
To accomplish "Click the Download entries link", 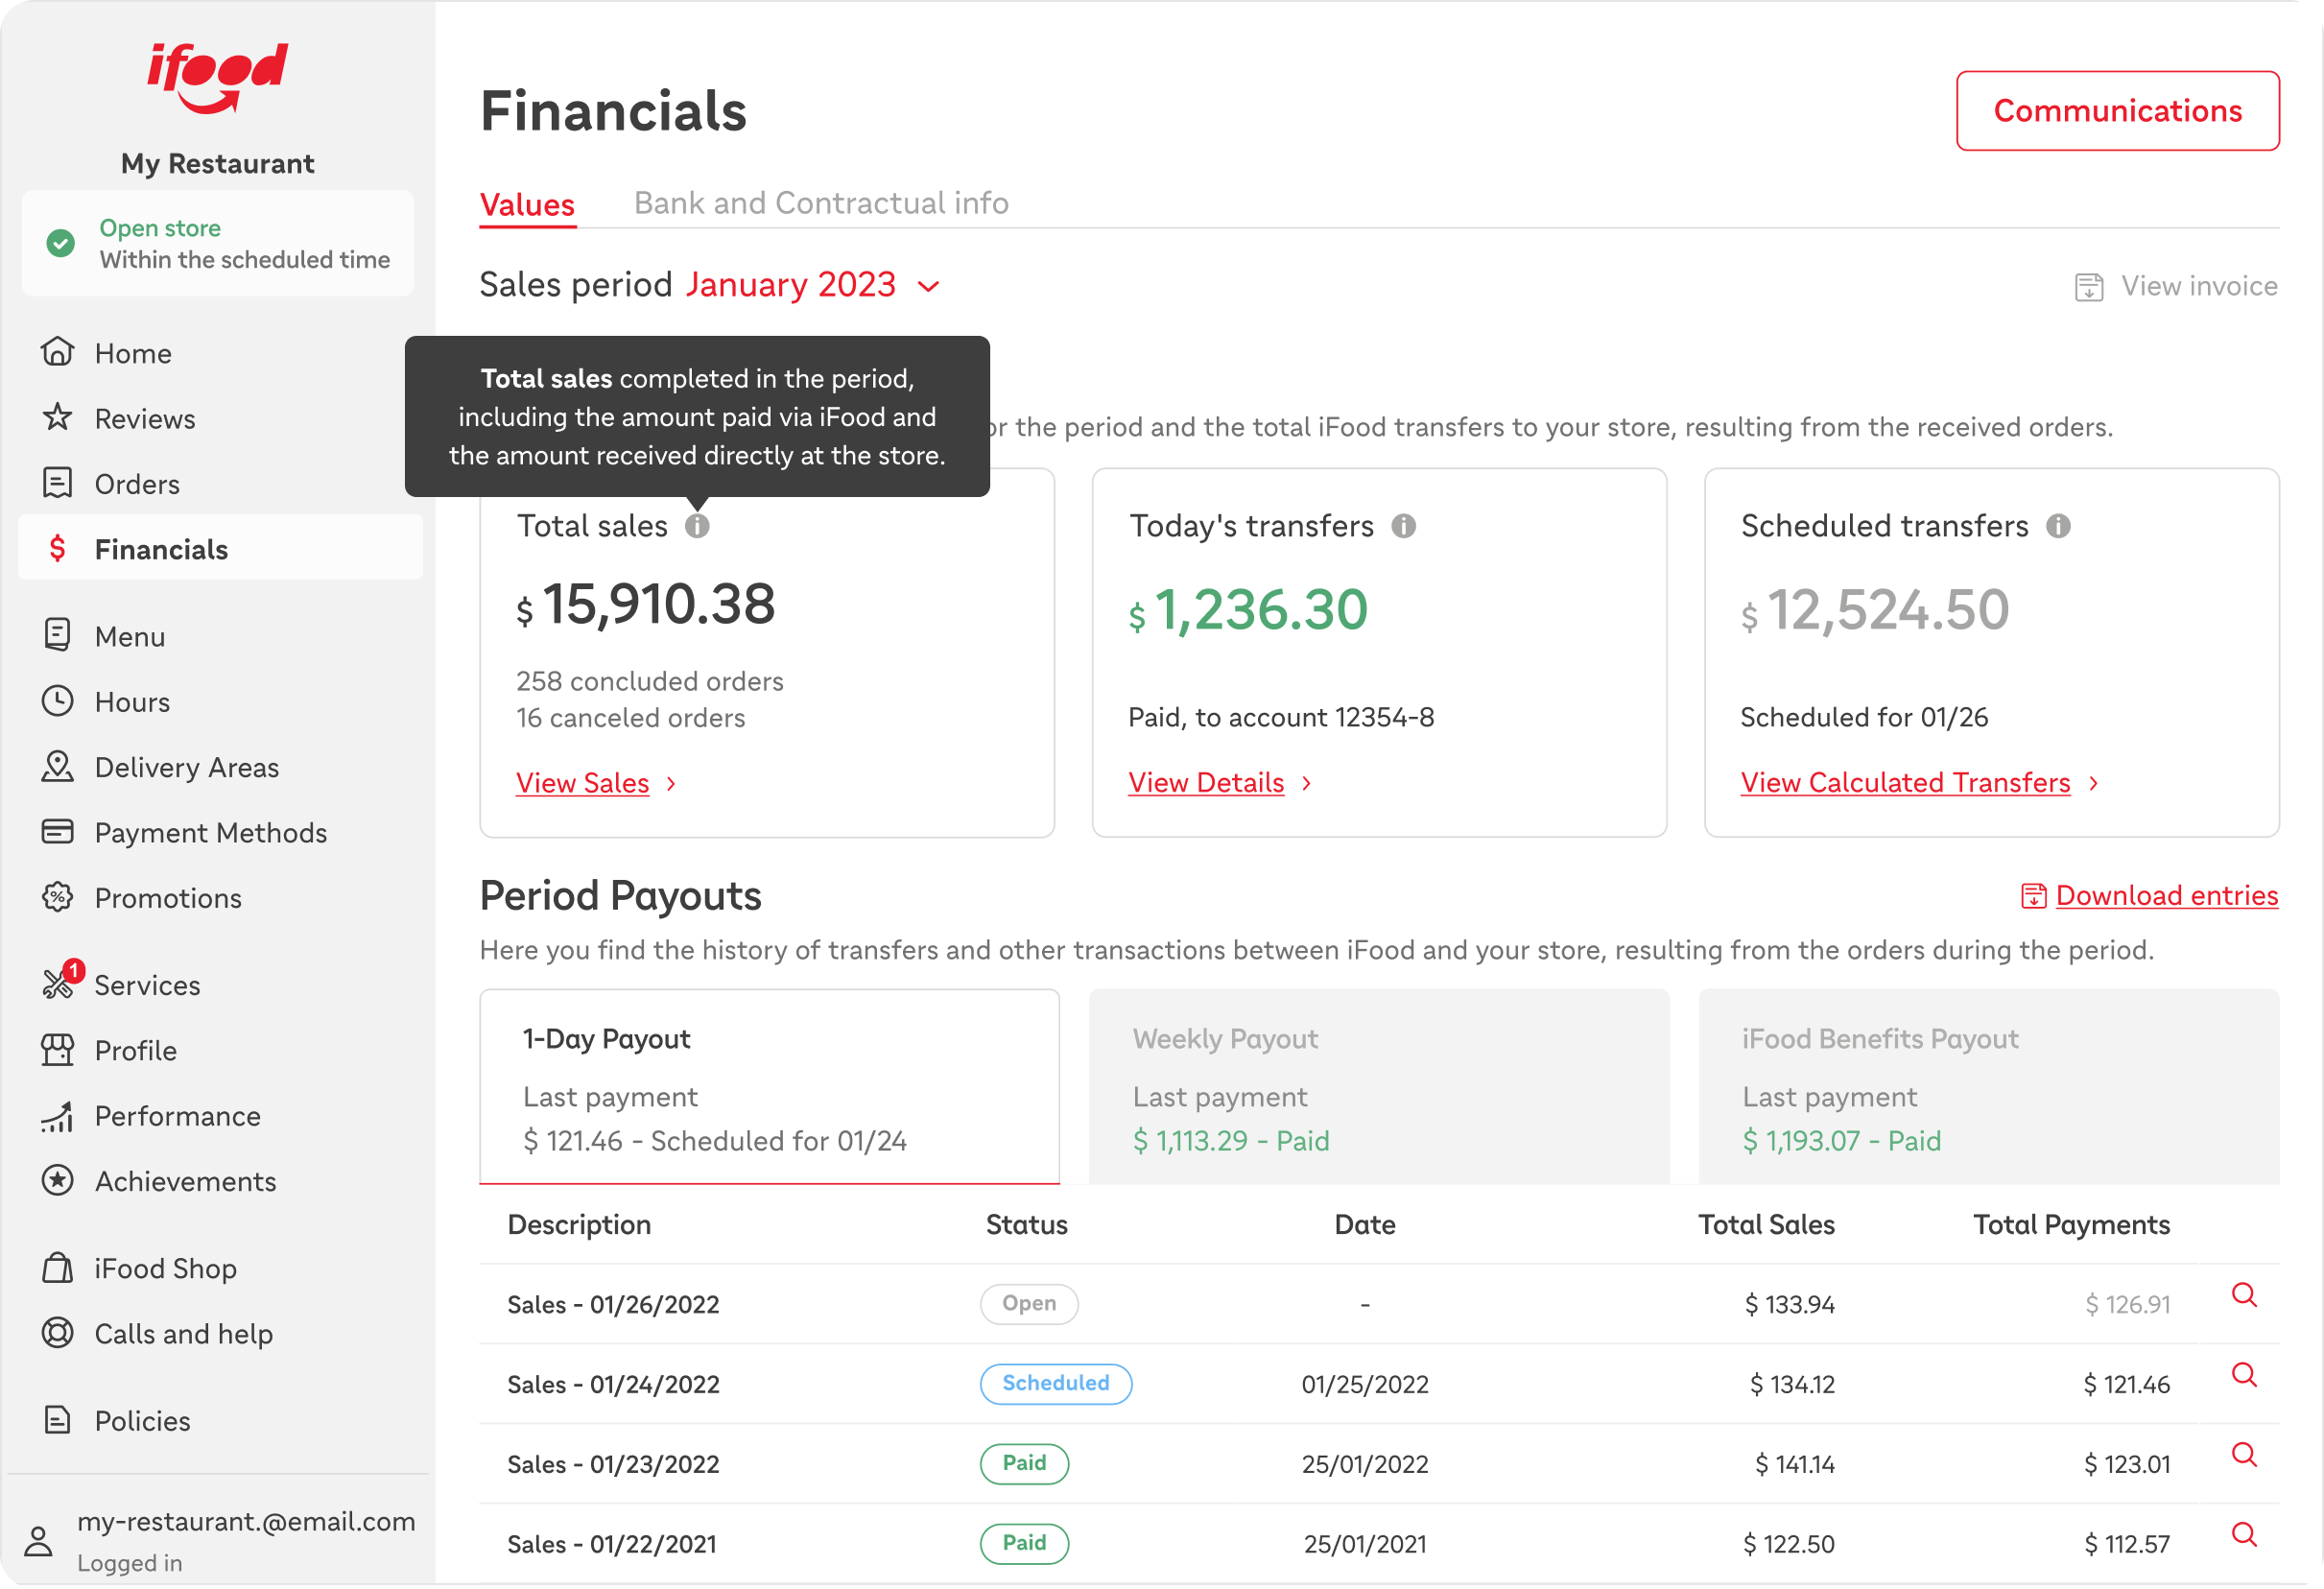I will click(x=2165, y=896).
